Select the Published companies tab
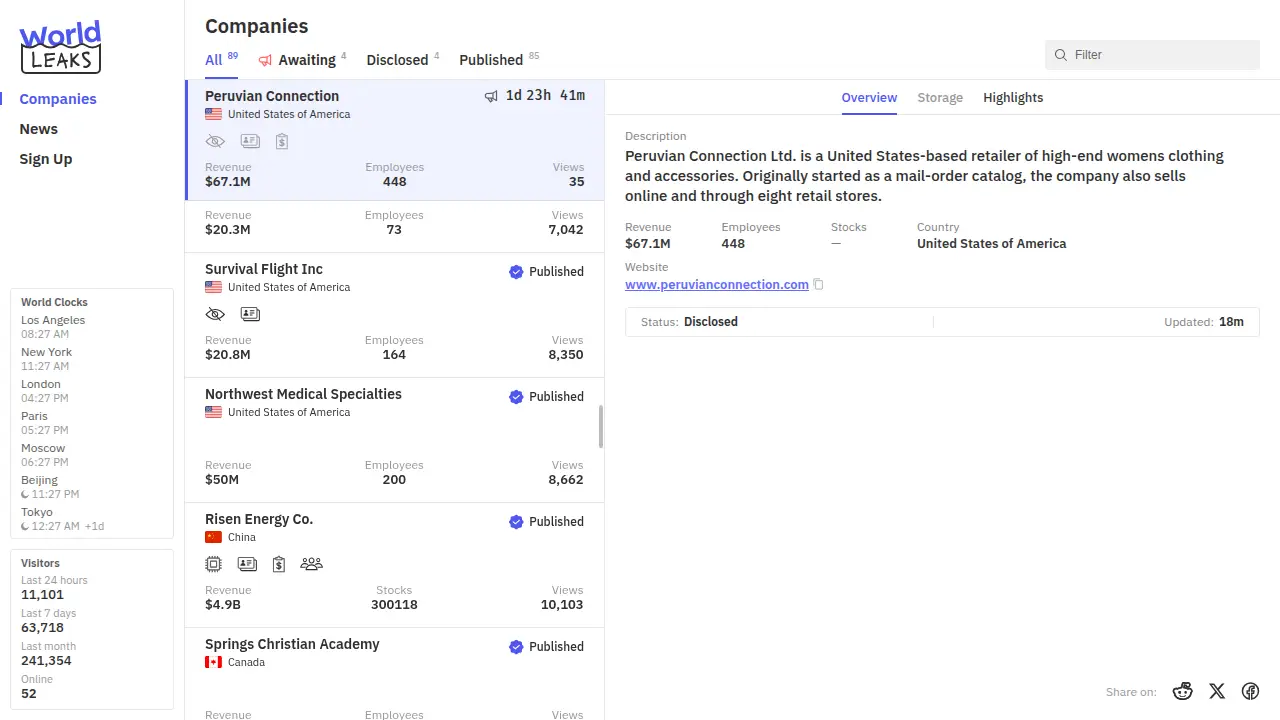Viewport: 1280px width, 720px height. (491, 60)
